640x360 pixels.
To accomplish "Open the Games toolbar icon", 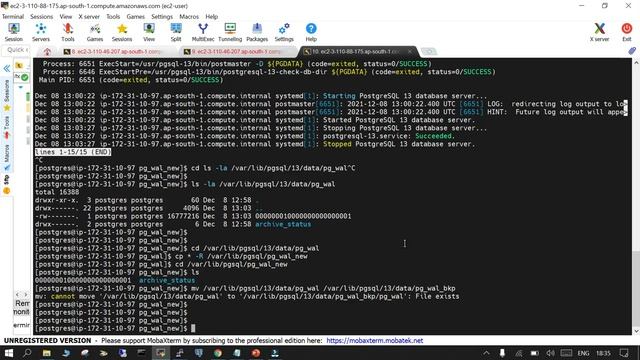I will (95, 32).
